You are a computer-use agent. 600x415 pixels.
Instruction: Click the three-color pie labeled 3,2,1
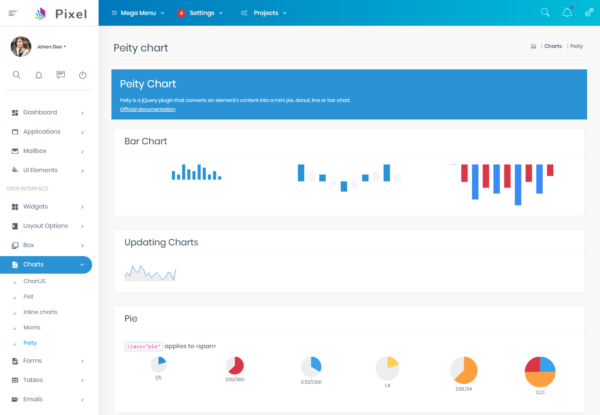540,372
